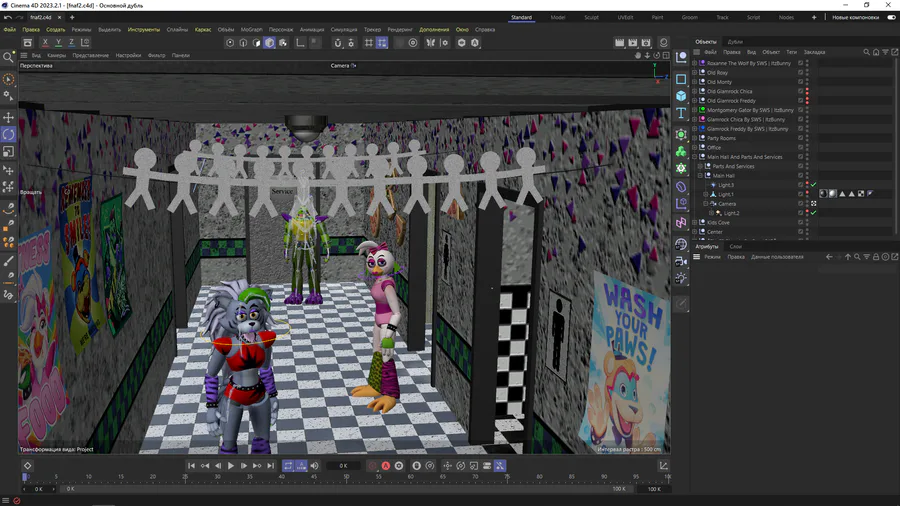Enable snapping with the magnet icon
Screen dimensions: 900x506
coord(338,42)
